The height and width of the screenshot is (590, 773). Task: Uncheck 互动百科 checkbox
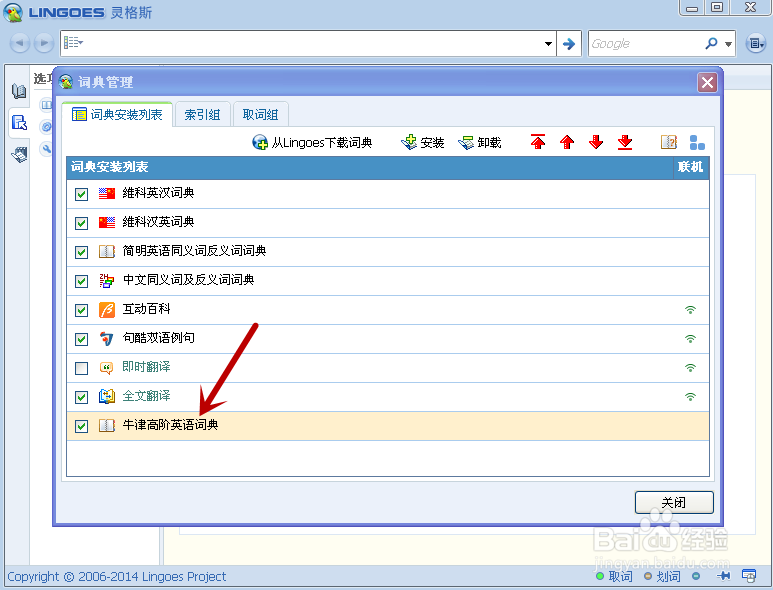coord(81,310)
